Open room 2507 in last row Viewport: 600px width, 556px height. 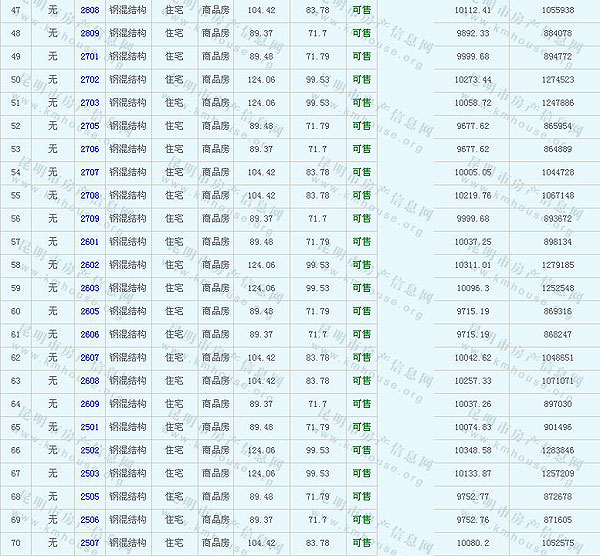pos(89,543)
